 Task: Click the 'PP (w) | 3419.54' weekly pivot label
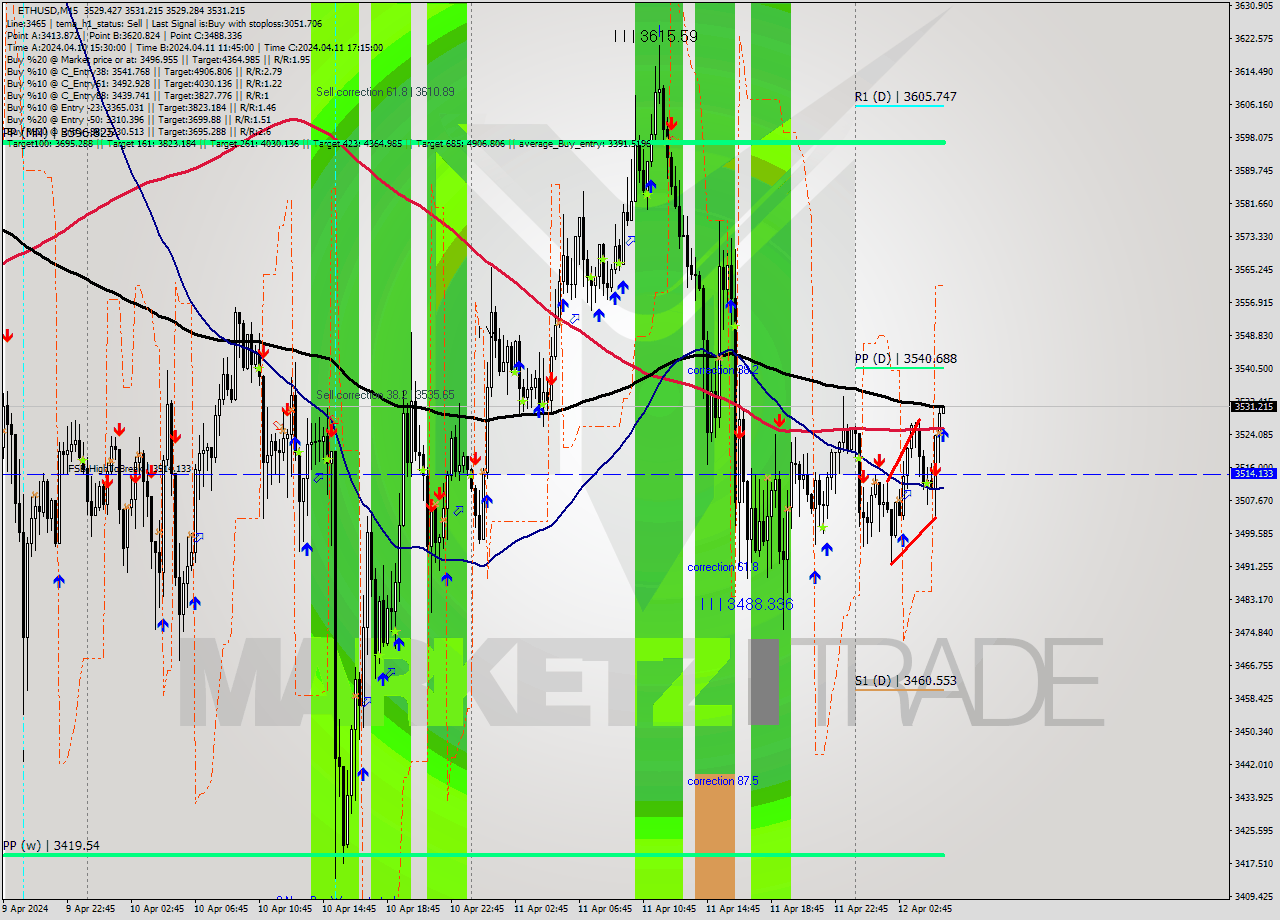51,846
